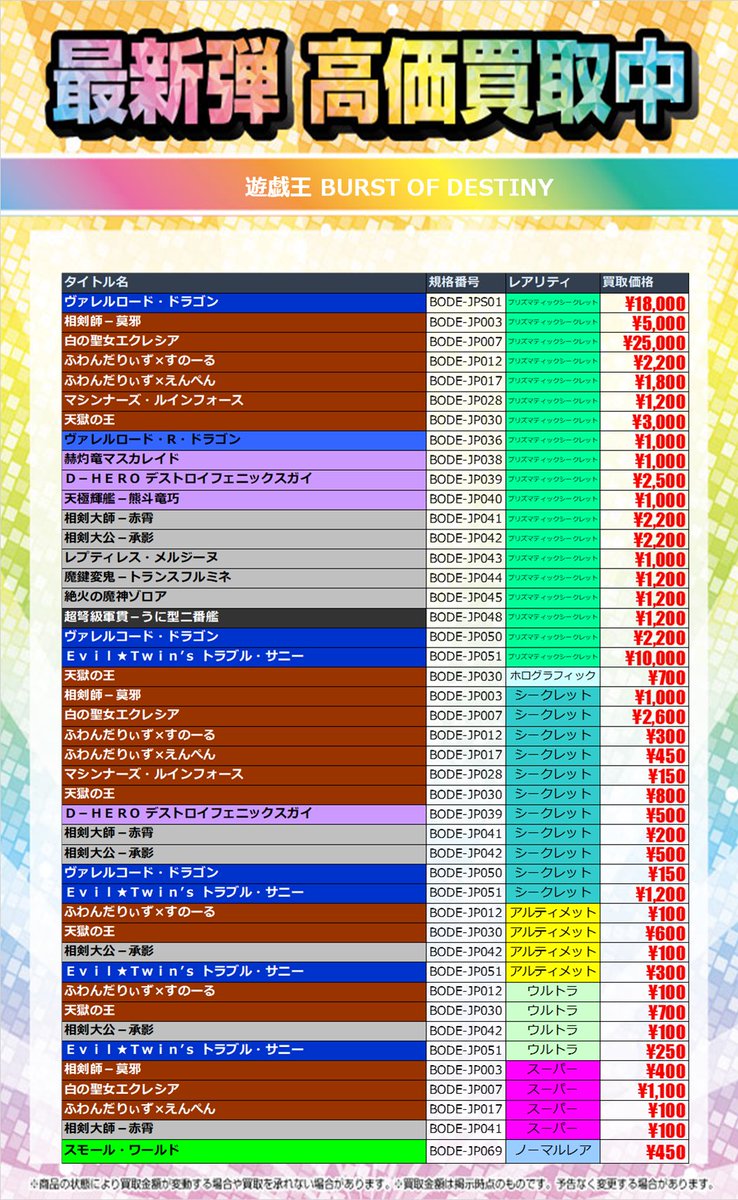This screenshot has height=1200, width=738.
Task: Click the 規格番号 column header
Action: click(465, 282)
